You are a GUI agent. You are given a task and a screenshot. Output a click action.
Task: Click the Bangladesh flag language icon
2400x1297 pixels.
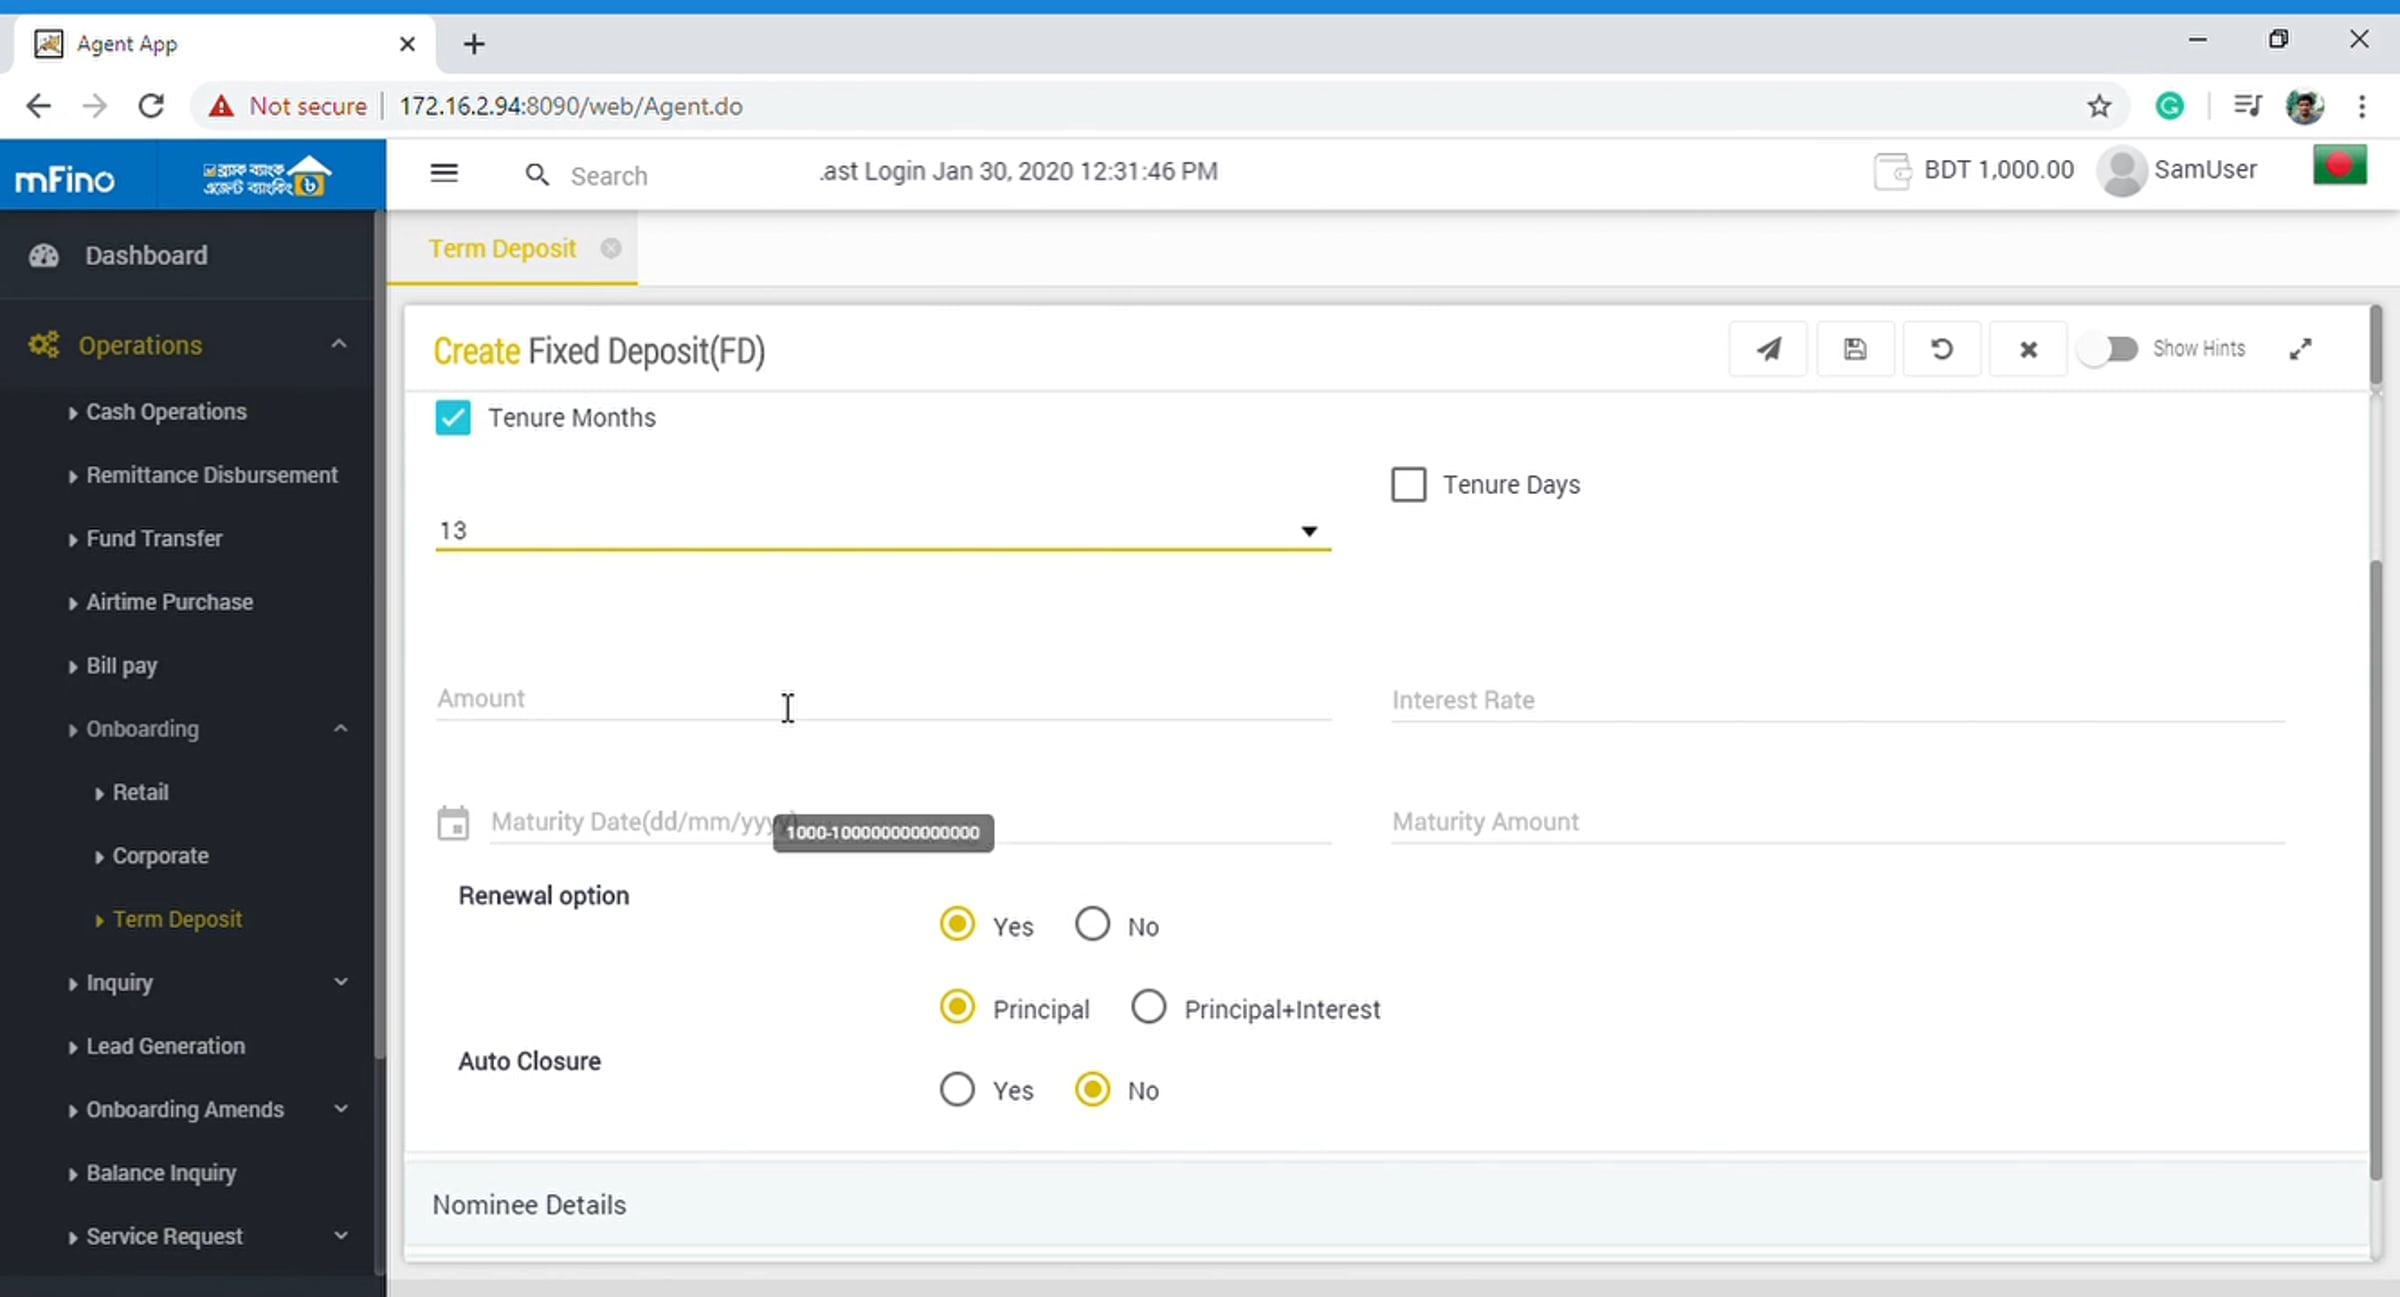tap(2339, 166)
